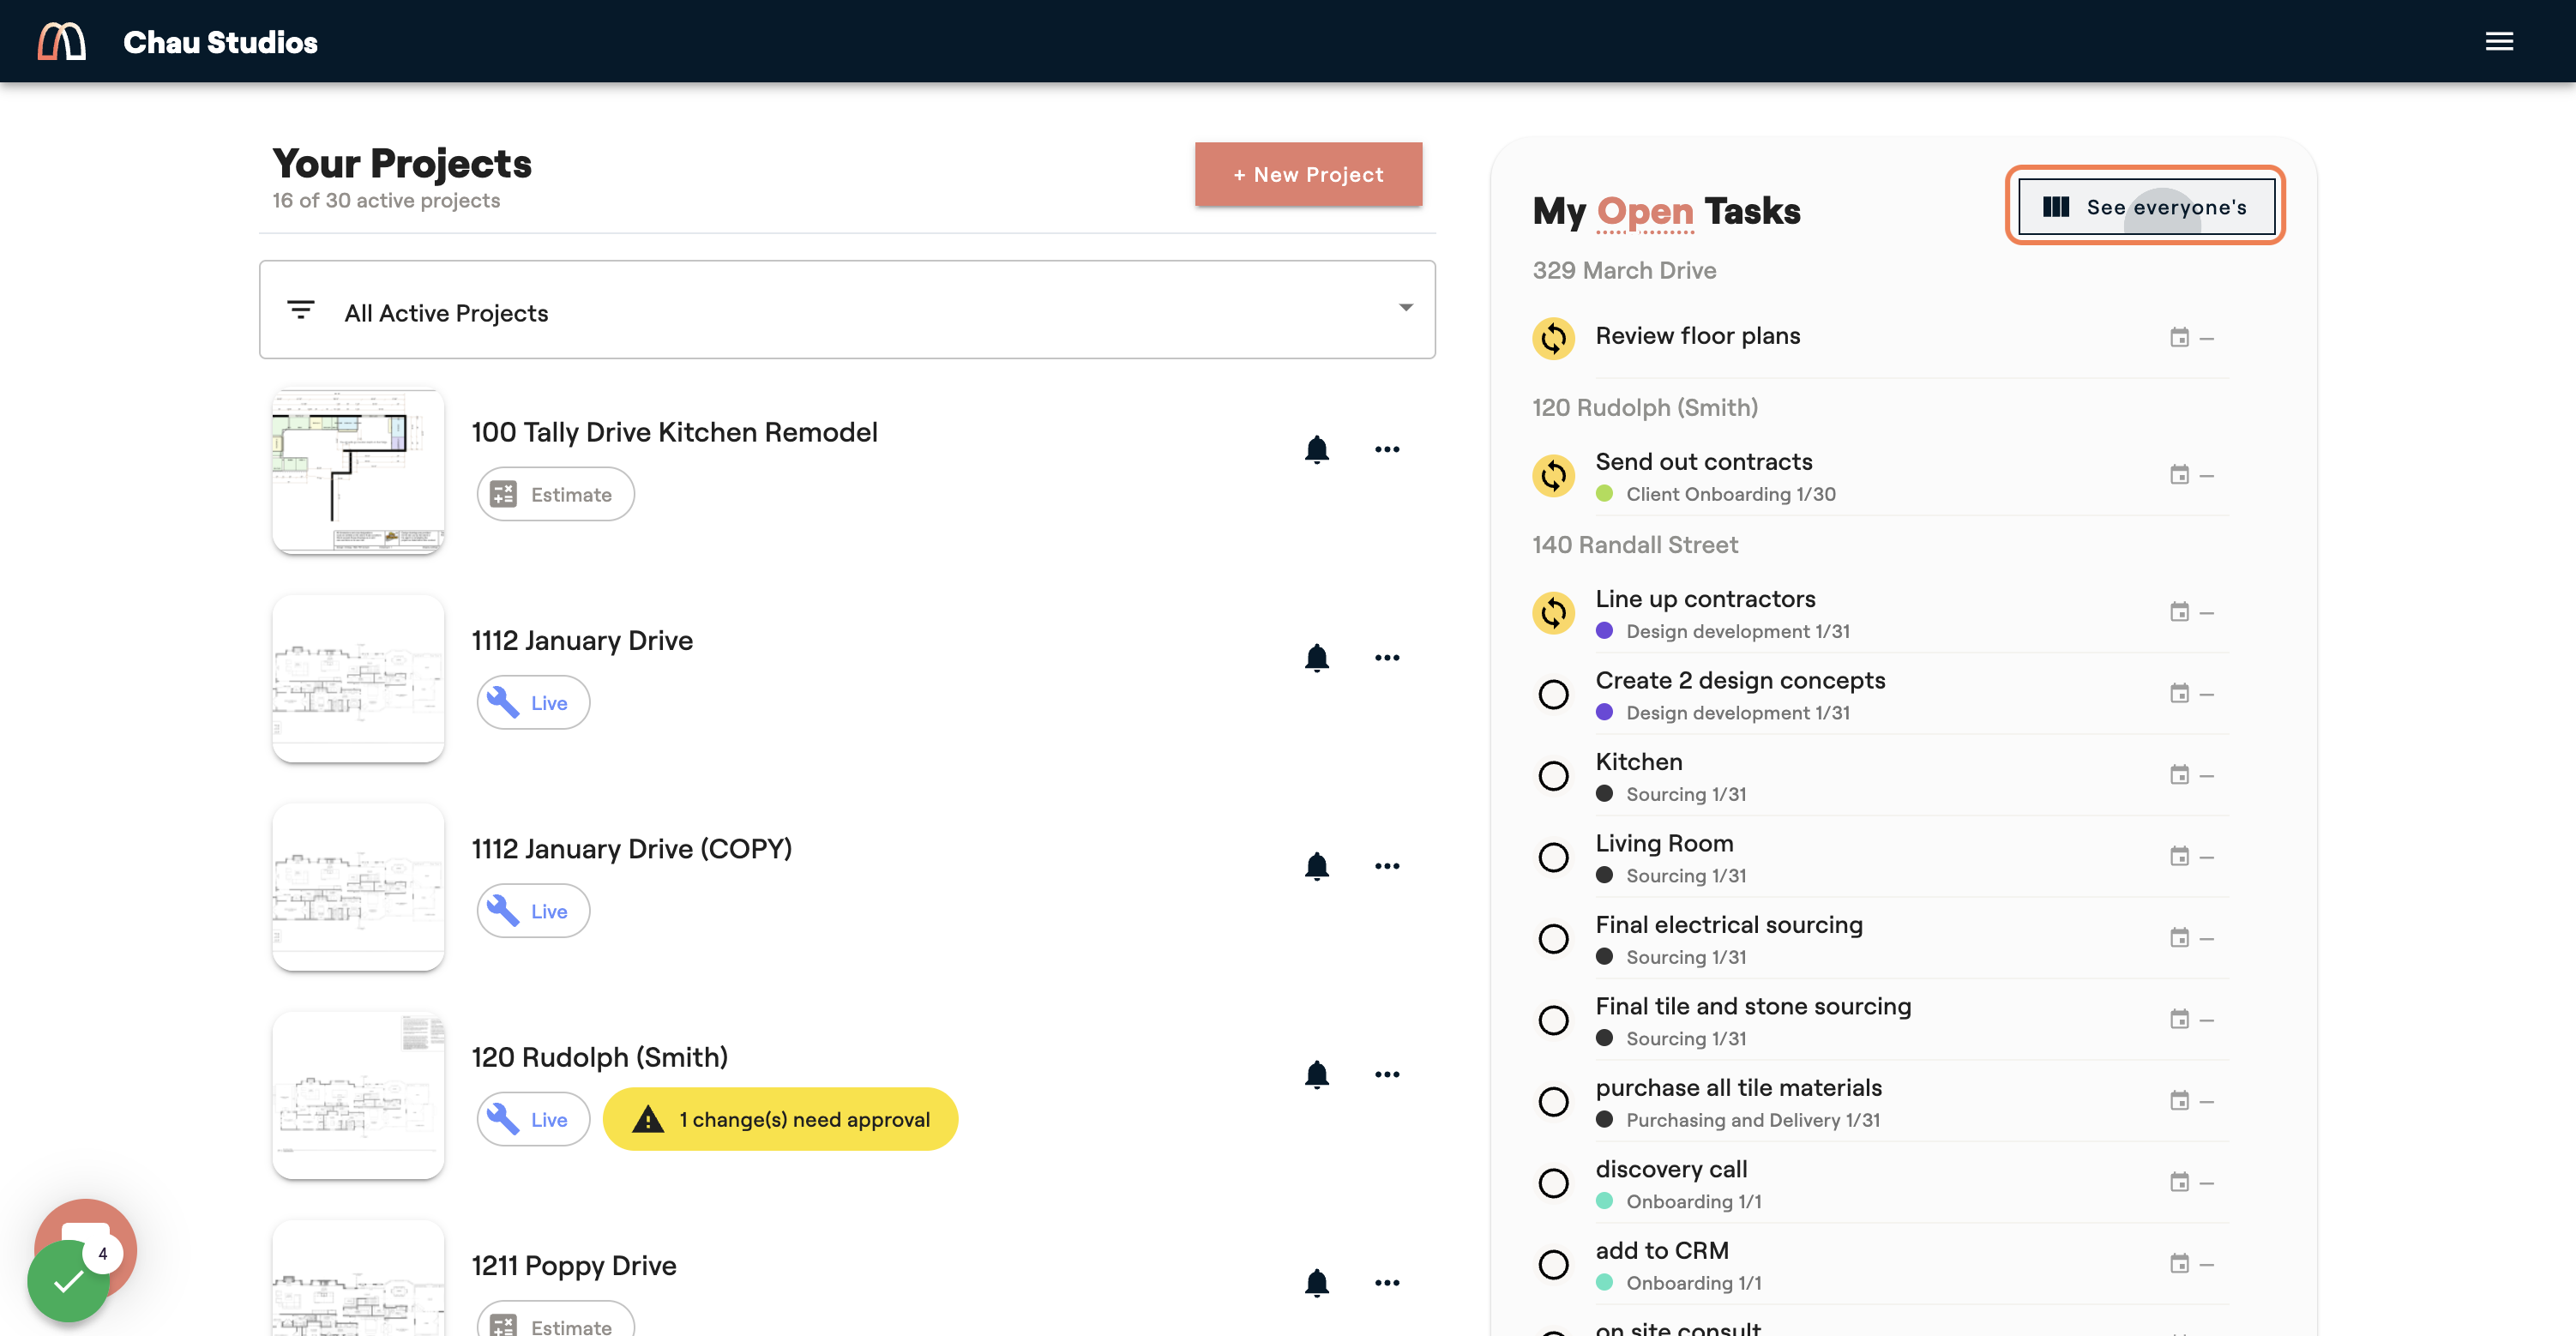Check off Final electrical sourcing
Viewport: 2576px width, 1336px height.
(x=1553, y=938)
